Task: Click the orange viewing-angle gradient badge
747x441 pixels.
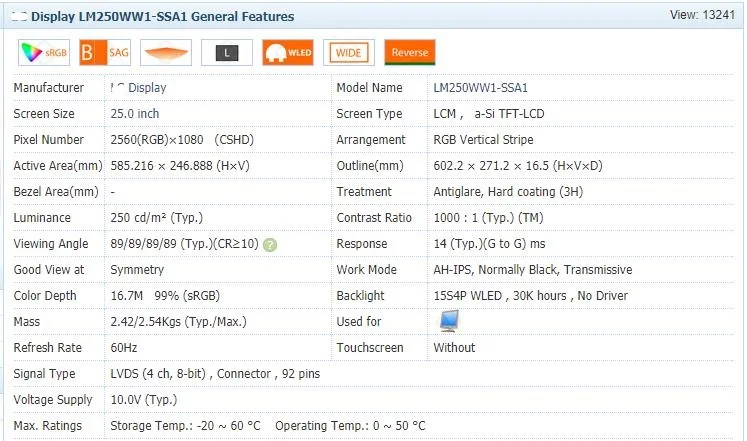Action: point(166,53)
